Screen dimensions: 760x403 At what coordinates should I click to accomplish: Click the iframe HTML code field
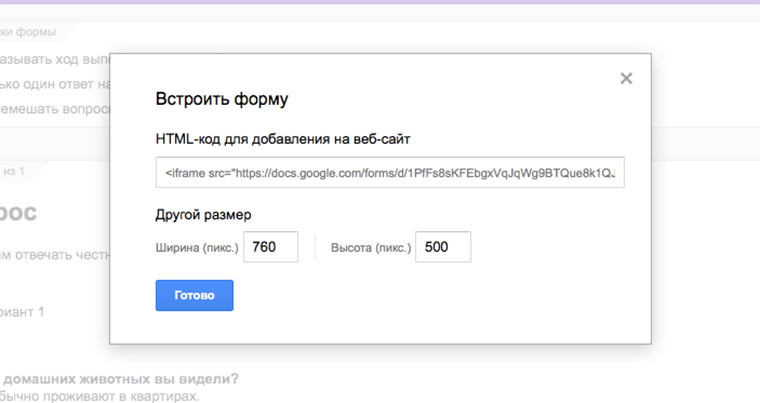point(390,172)
